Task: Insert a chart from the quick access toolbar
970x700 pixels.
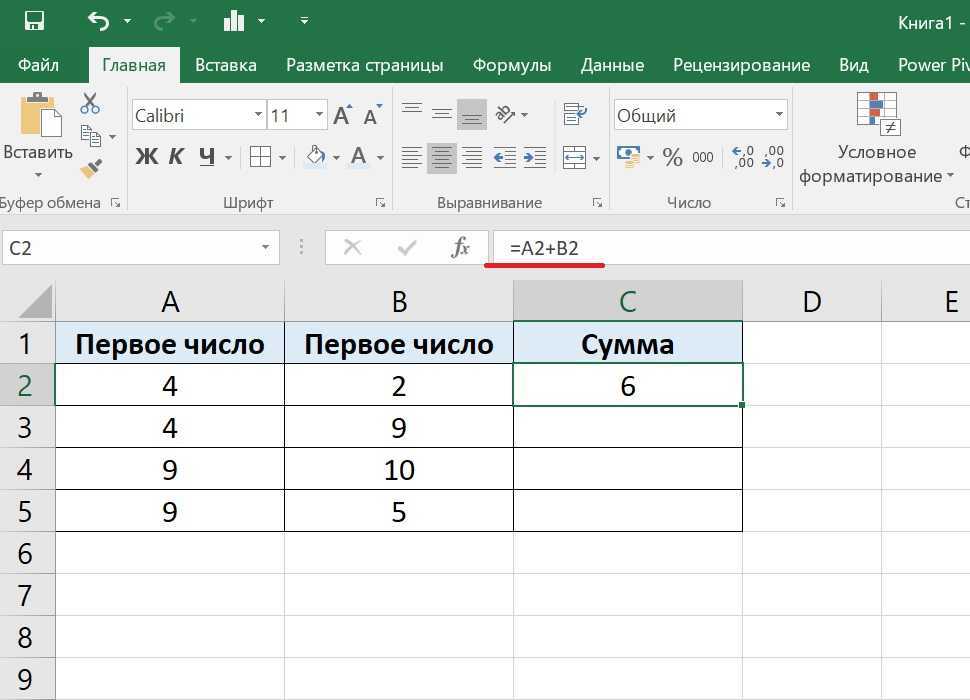Action: click(234, 21)
